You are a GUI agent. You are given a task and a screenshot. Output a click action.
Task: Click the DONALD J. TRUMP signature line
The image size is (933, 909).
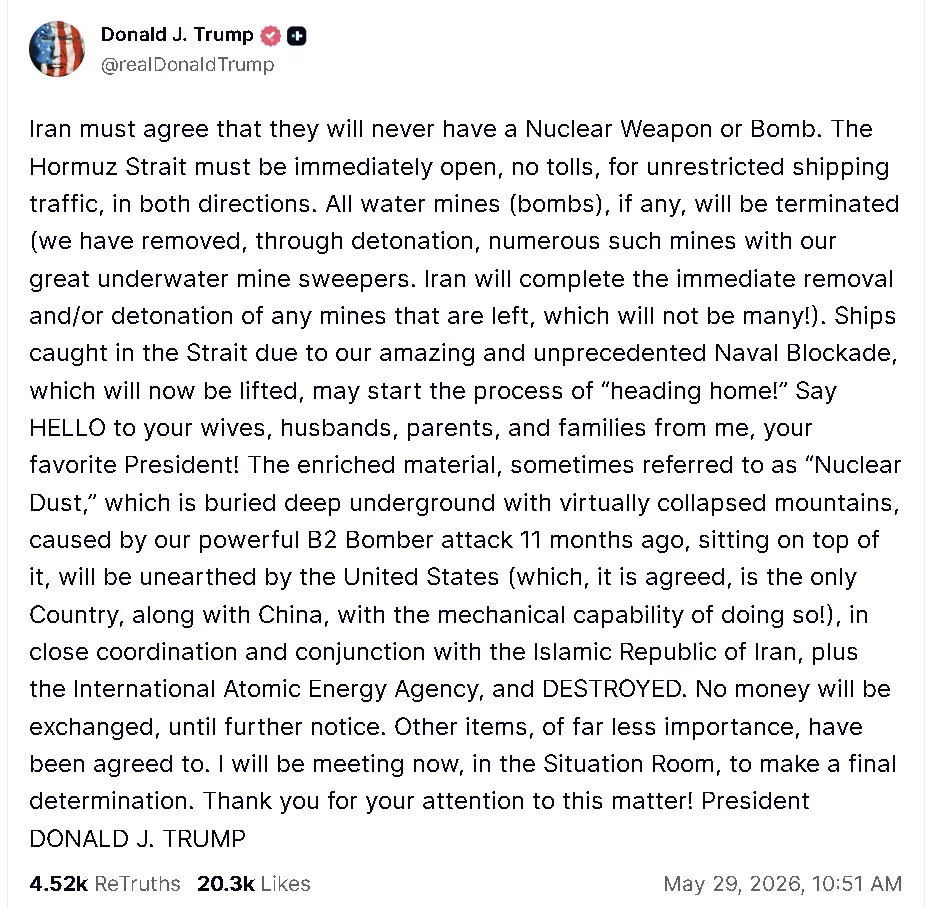[137, 839]
